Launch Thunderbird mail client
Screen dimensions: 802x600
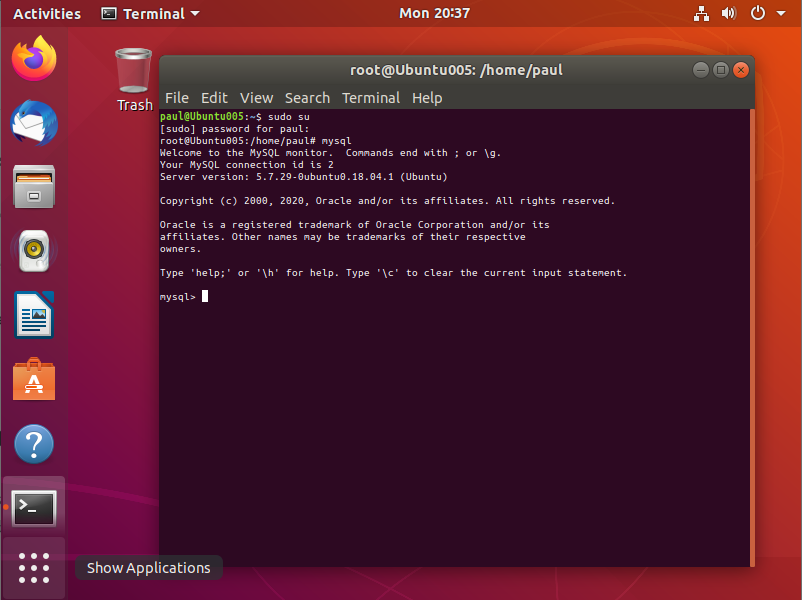(x=34, y=123)
